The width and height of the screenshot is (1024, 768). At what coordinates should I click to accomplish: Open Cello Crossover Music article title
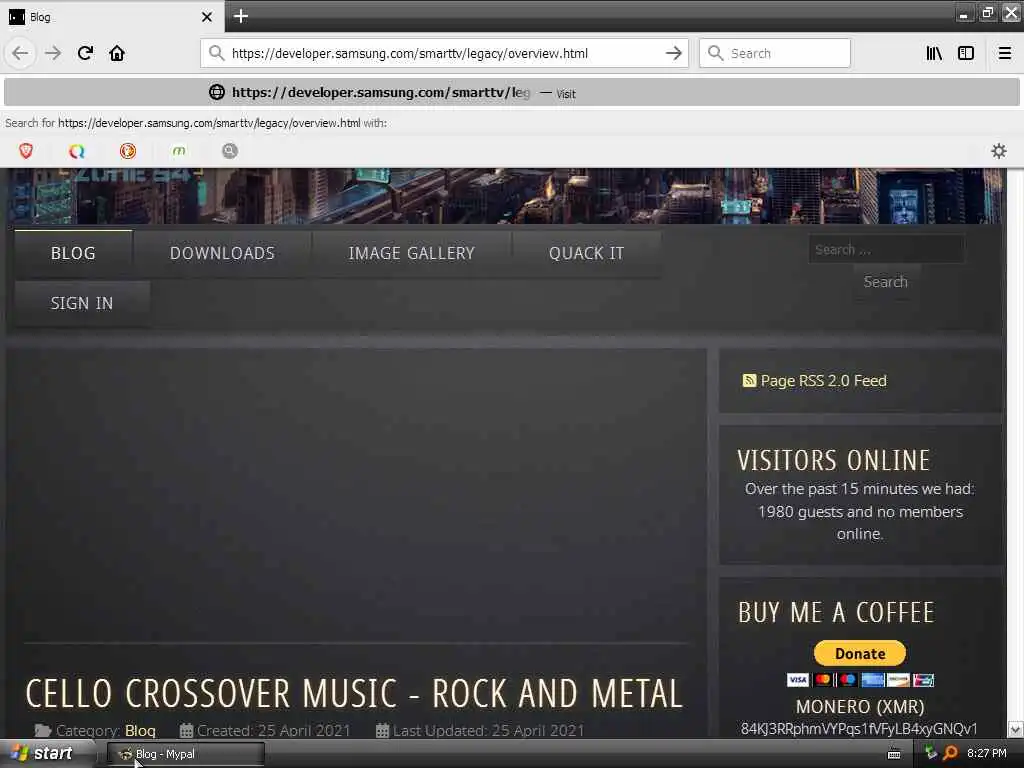[x=354, y=694]
